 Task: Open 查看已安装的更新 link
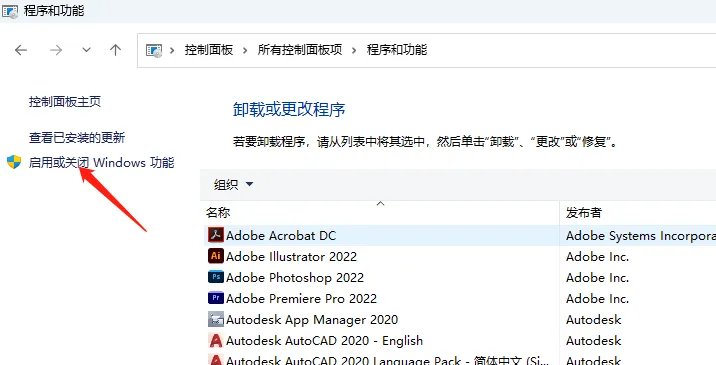(x=77, y=138)
